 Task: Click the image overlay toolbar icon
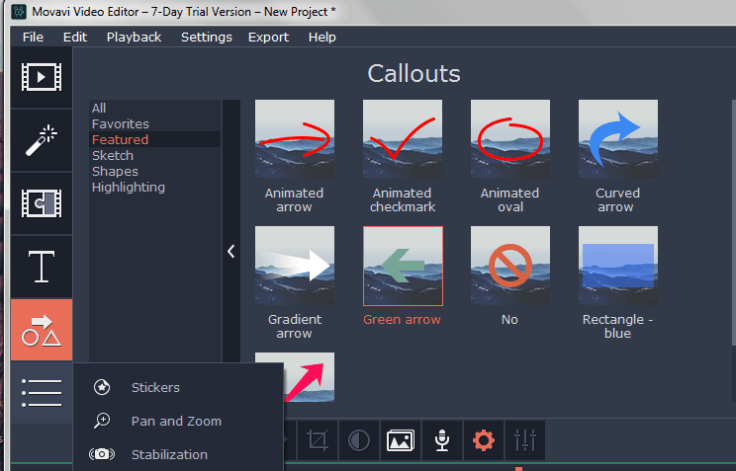pyautogui.click(x=400, y=440)
